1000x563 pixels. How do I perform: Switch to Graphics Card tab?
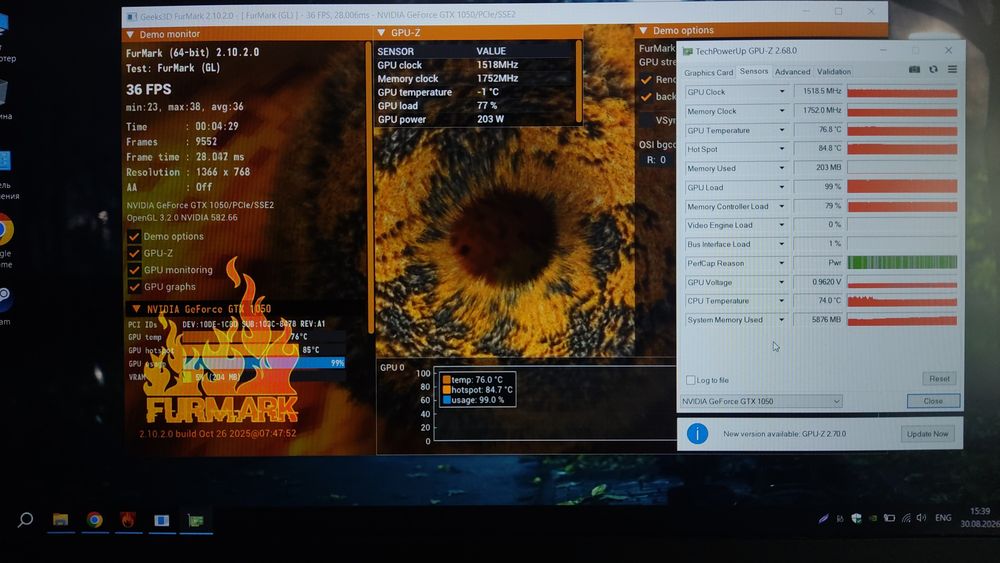[709, 73]
